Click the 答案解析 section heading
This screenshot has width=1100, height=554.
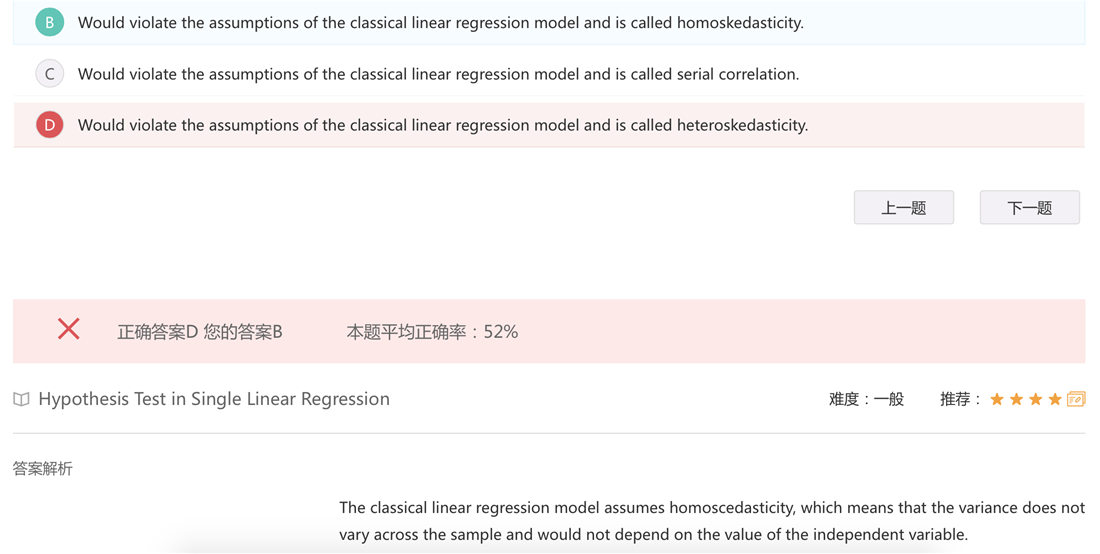pos(42,468)
